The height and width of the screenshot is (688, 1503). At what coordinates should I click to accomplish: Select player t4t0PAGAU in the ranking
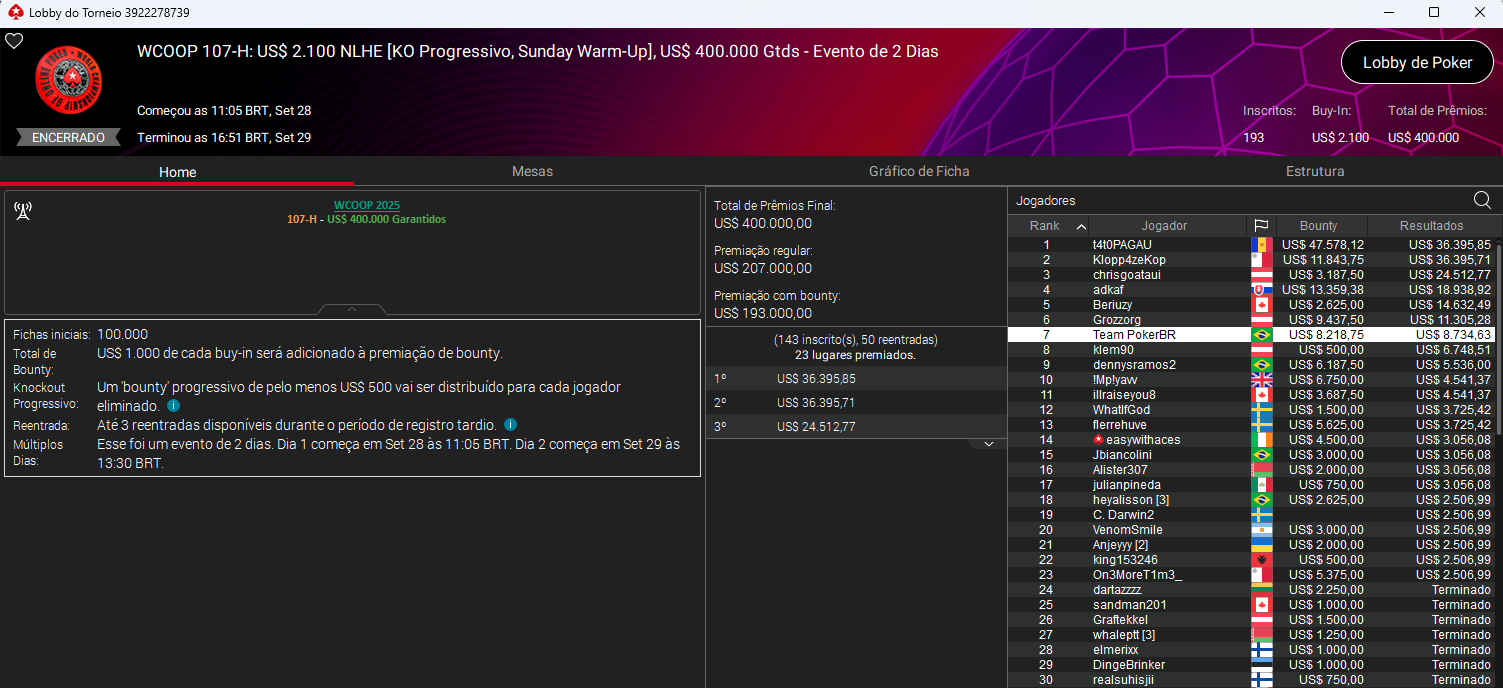pos(1122,245)
